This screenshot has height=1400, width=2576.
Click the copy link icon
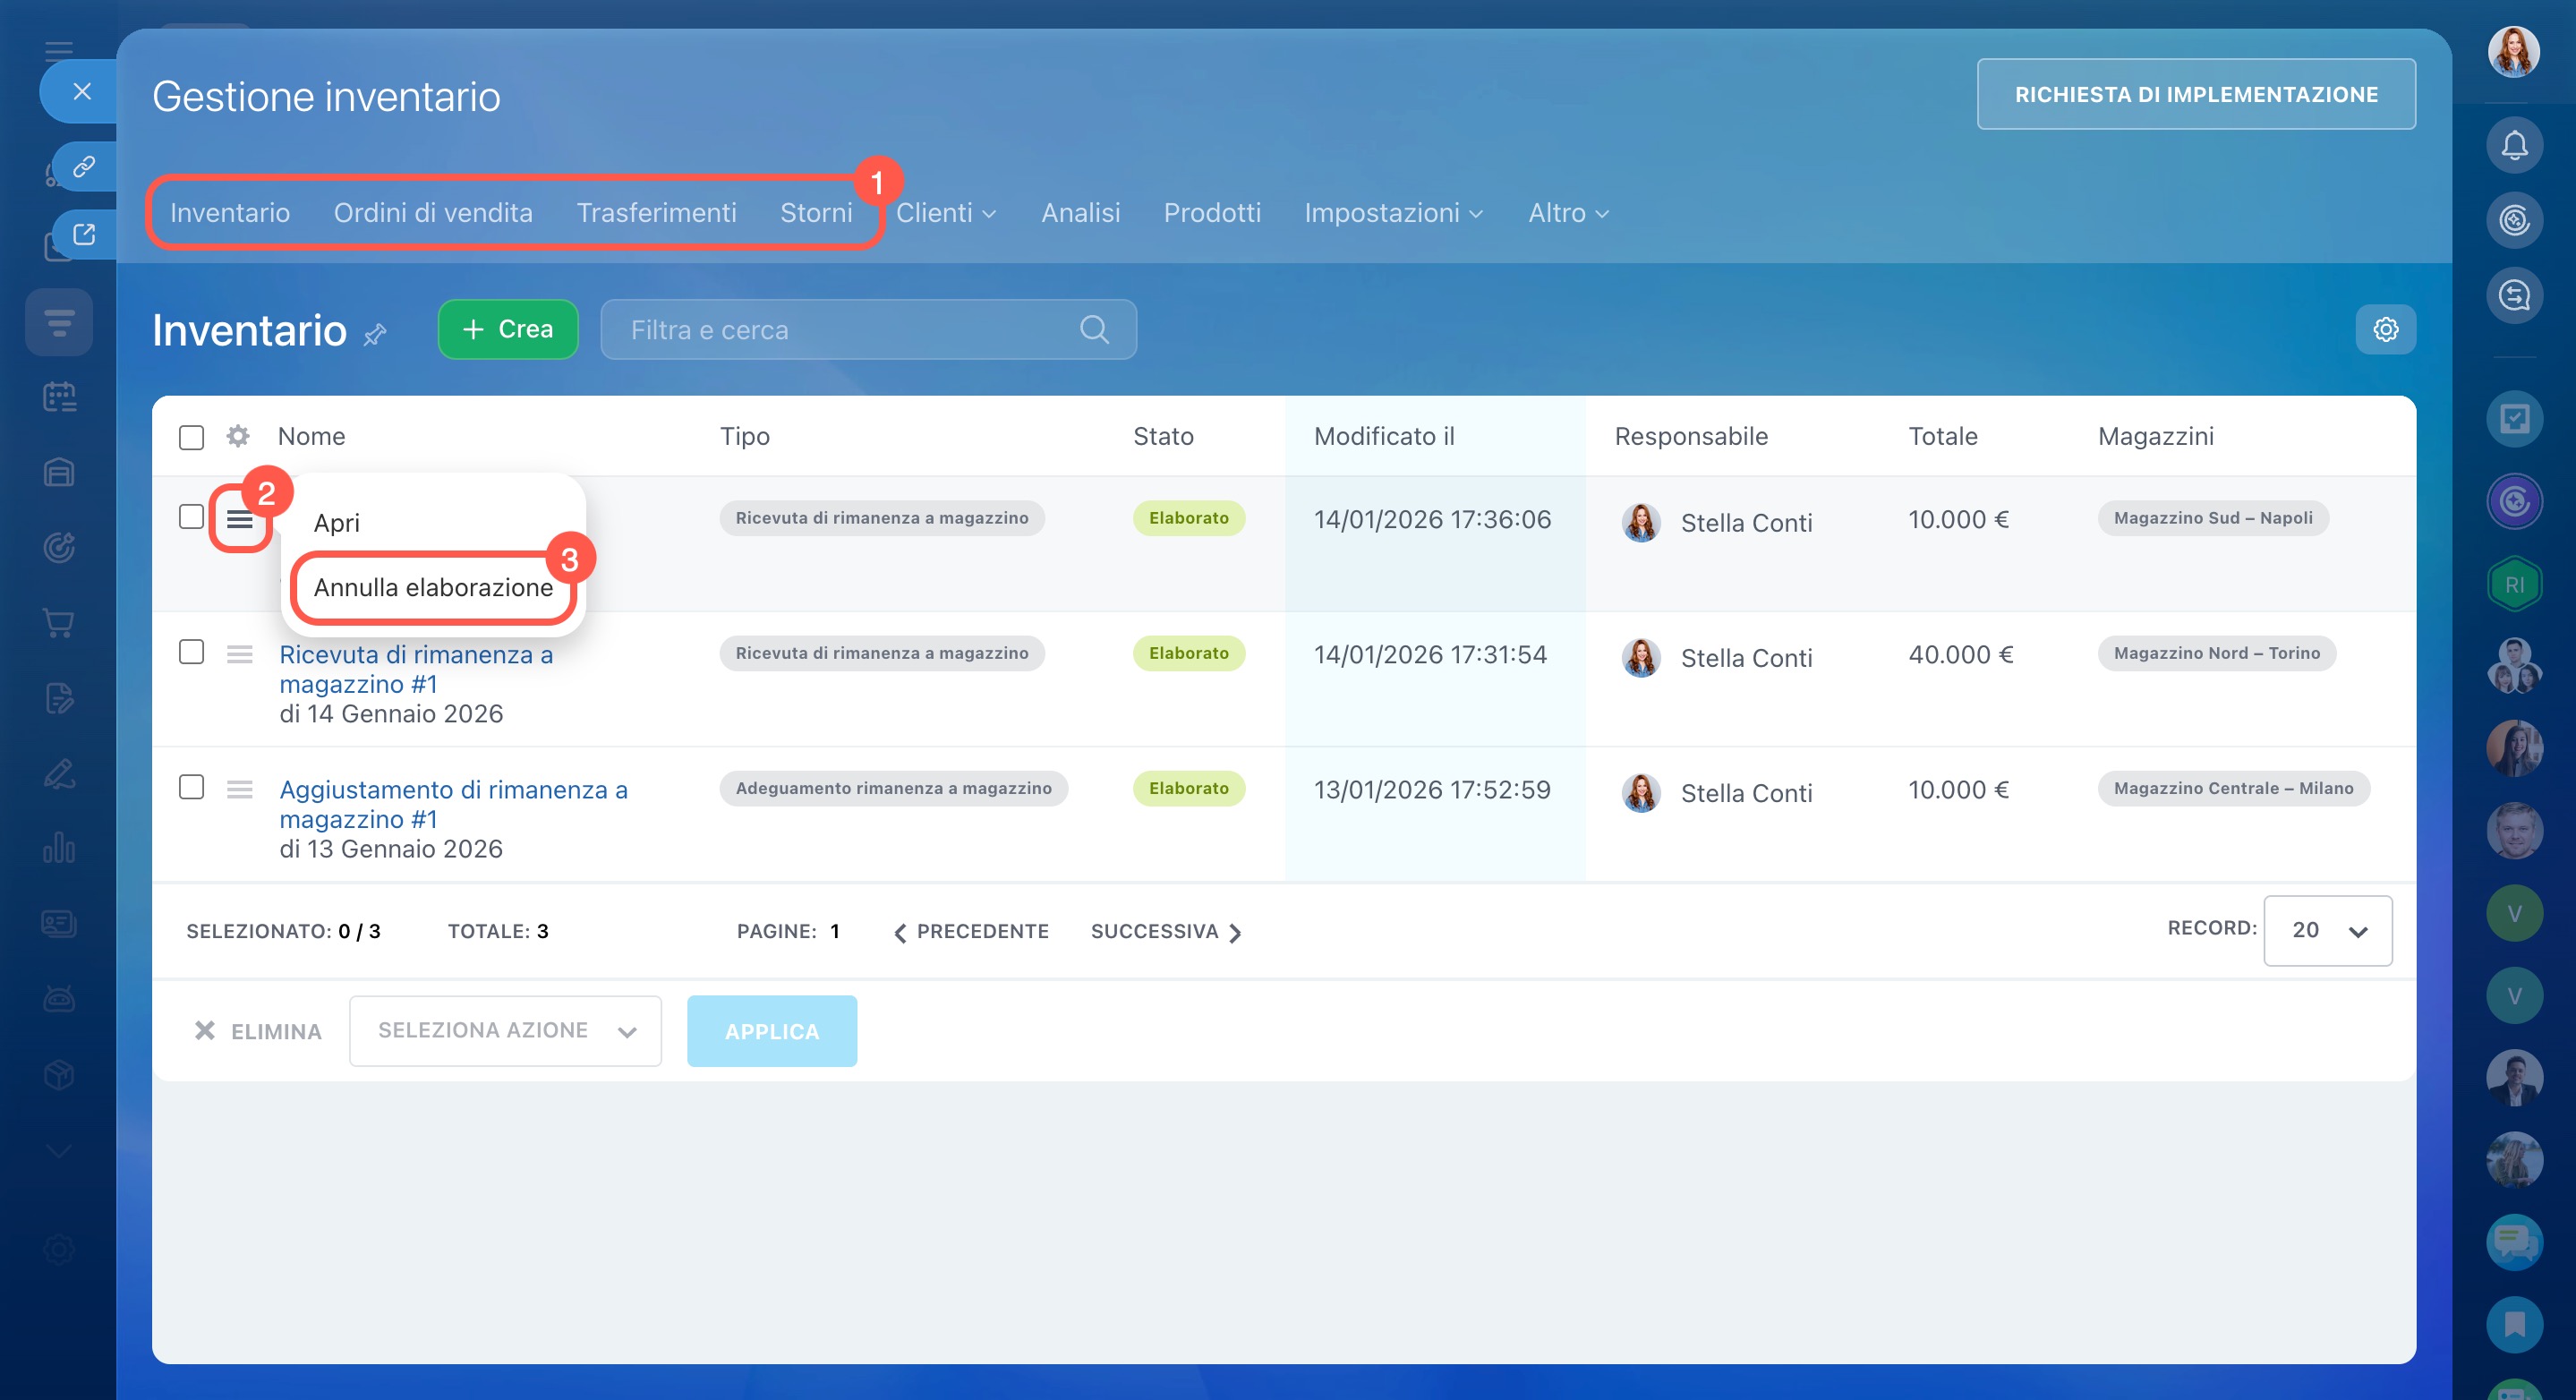tap(84, 166)
